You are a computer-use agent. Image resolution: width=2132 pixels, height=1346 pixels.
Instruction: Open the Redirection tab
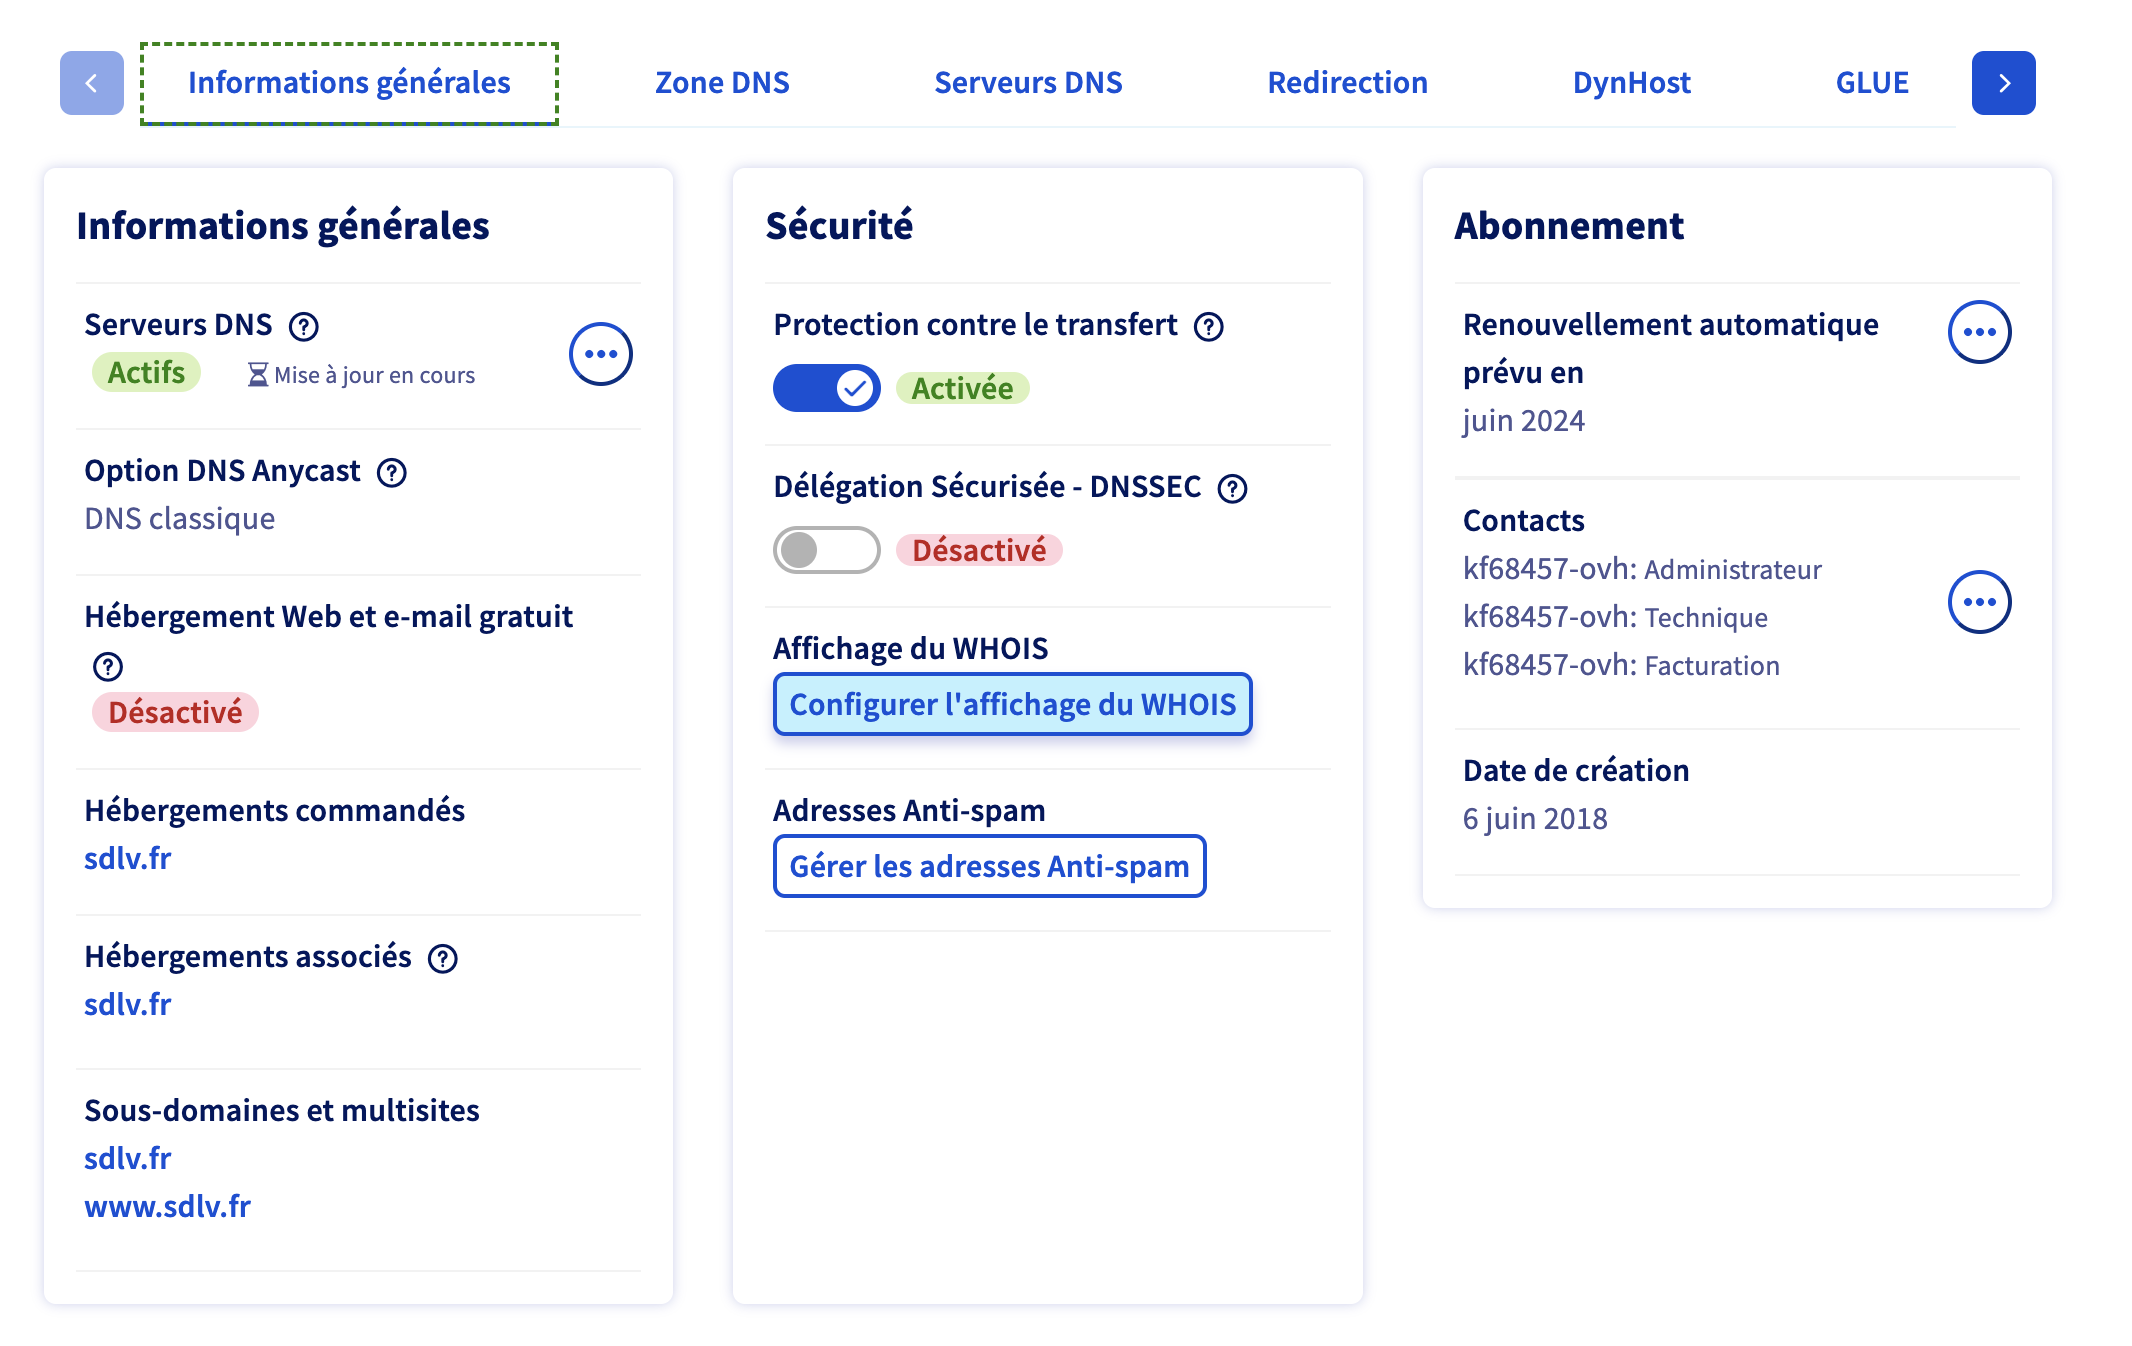1347,83
